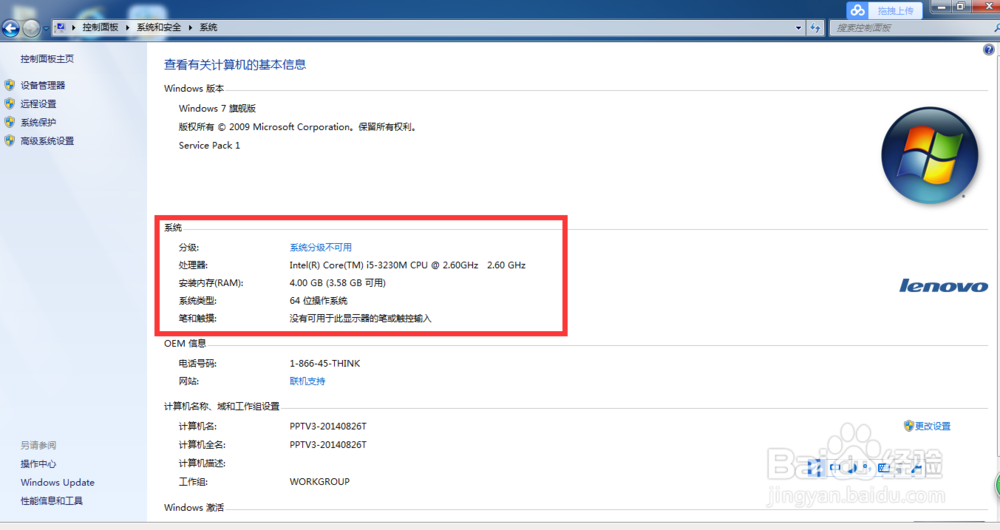Click the Service Pack 1 text
This screenshot has height=530, width=1000.
tap(209, 145)
